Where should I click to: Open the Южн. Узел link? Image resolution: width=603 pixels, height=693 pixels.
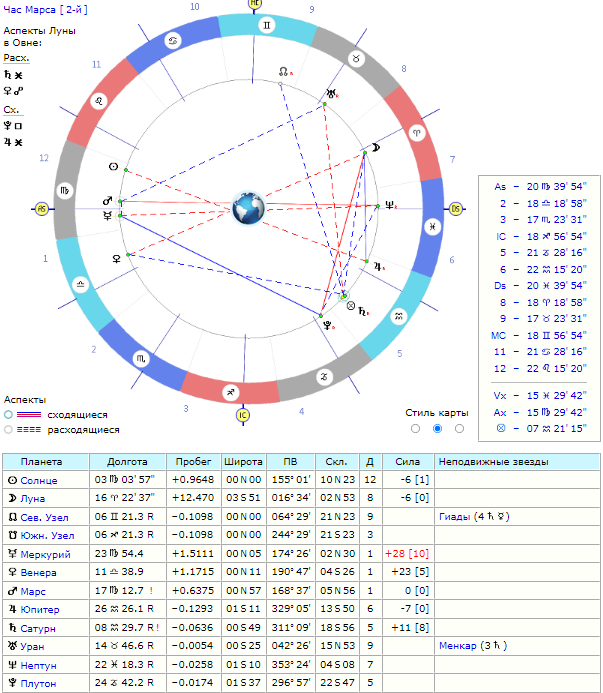point(47,536)
